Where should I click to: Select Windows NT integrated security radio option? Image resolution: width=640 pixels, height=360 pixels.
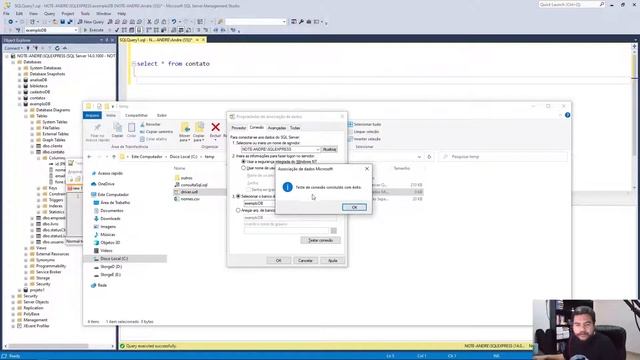pyautogui.click(x=243, y=162)
